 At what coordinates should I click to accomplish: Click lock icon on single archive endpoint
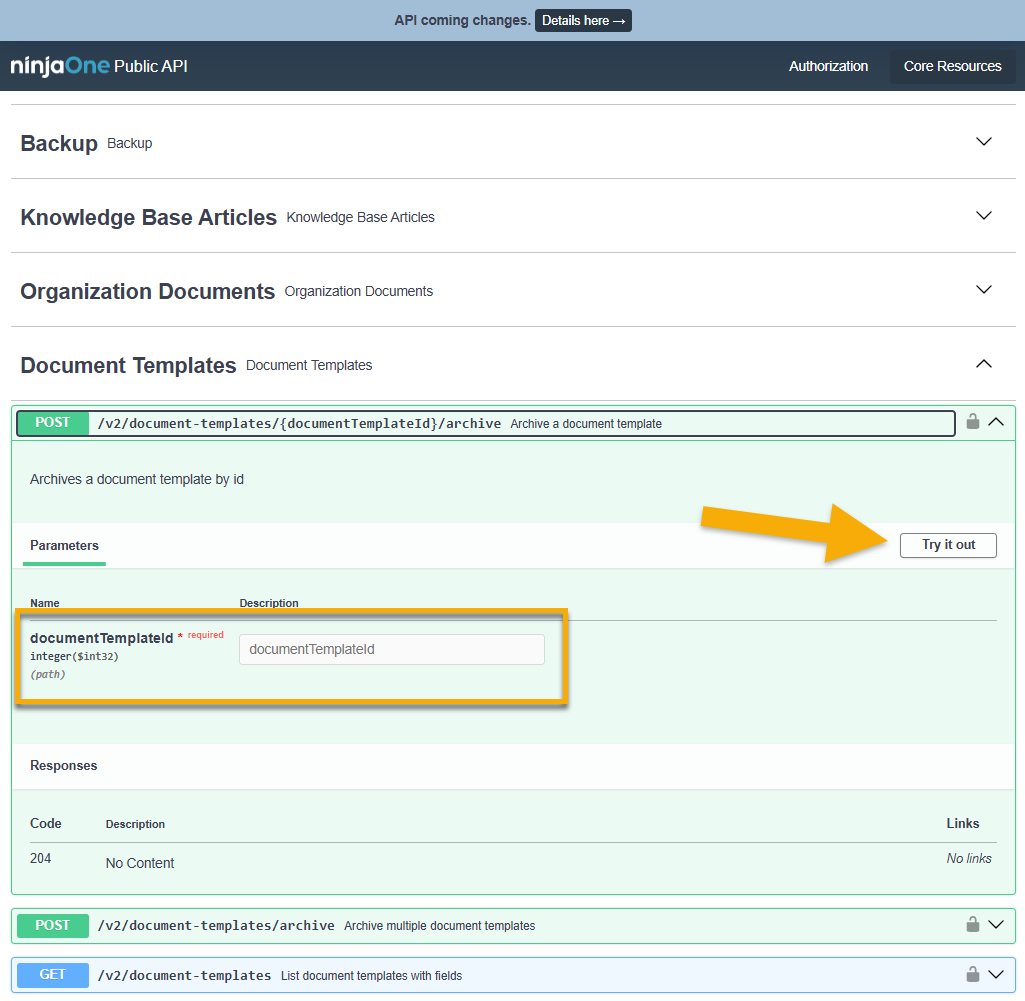point(972,422)
